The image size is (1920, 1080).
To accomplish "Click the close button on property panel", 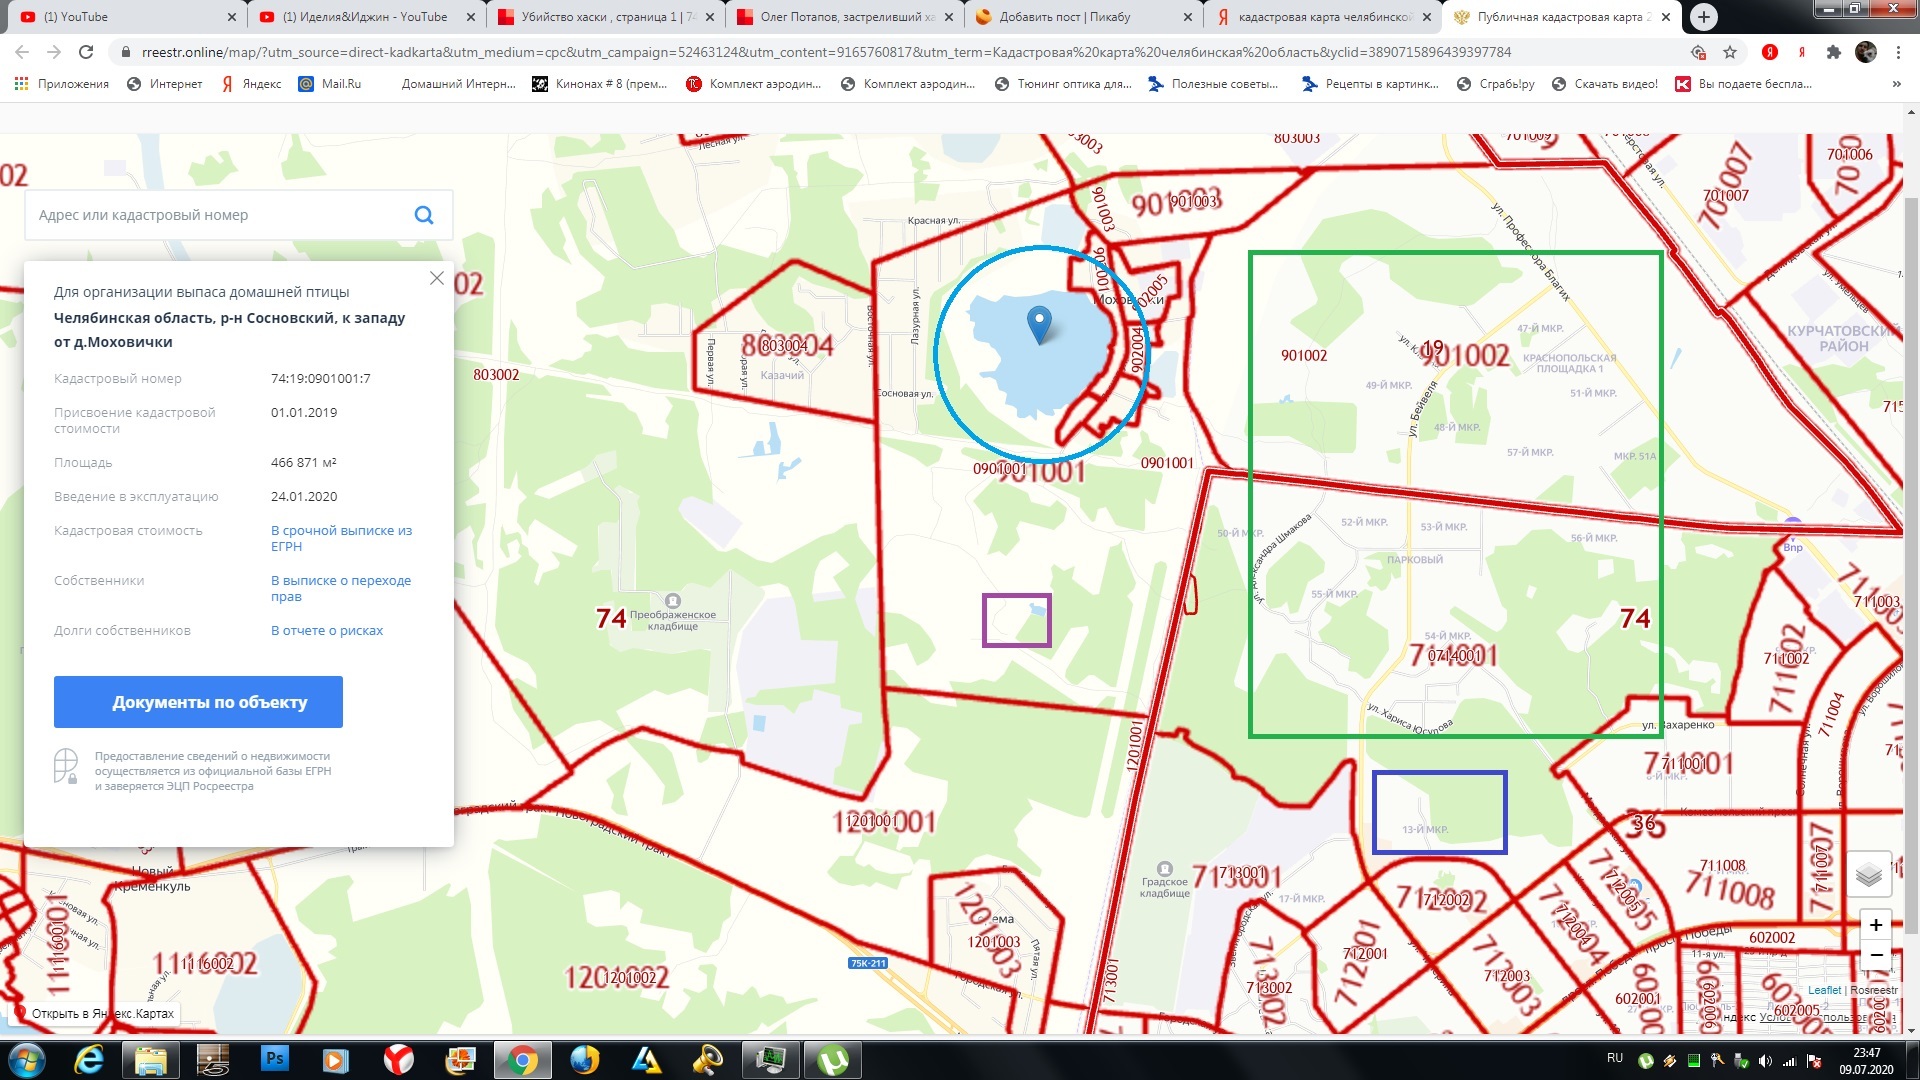I will pos(436,278).
